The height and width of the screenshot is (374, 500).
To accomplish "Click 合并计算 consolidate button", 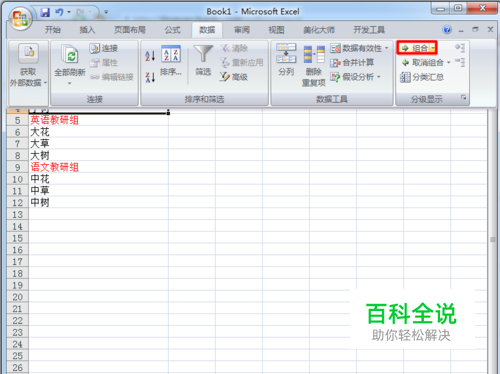I will tap(352, 63).
